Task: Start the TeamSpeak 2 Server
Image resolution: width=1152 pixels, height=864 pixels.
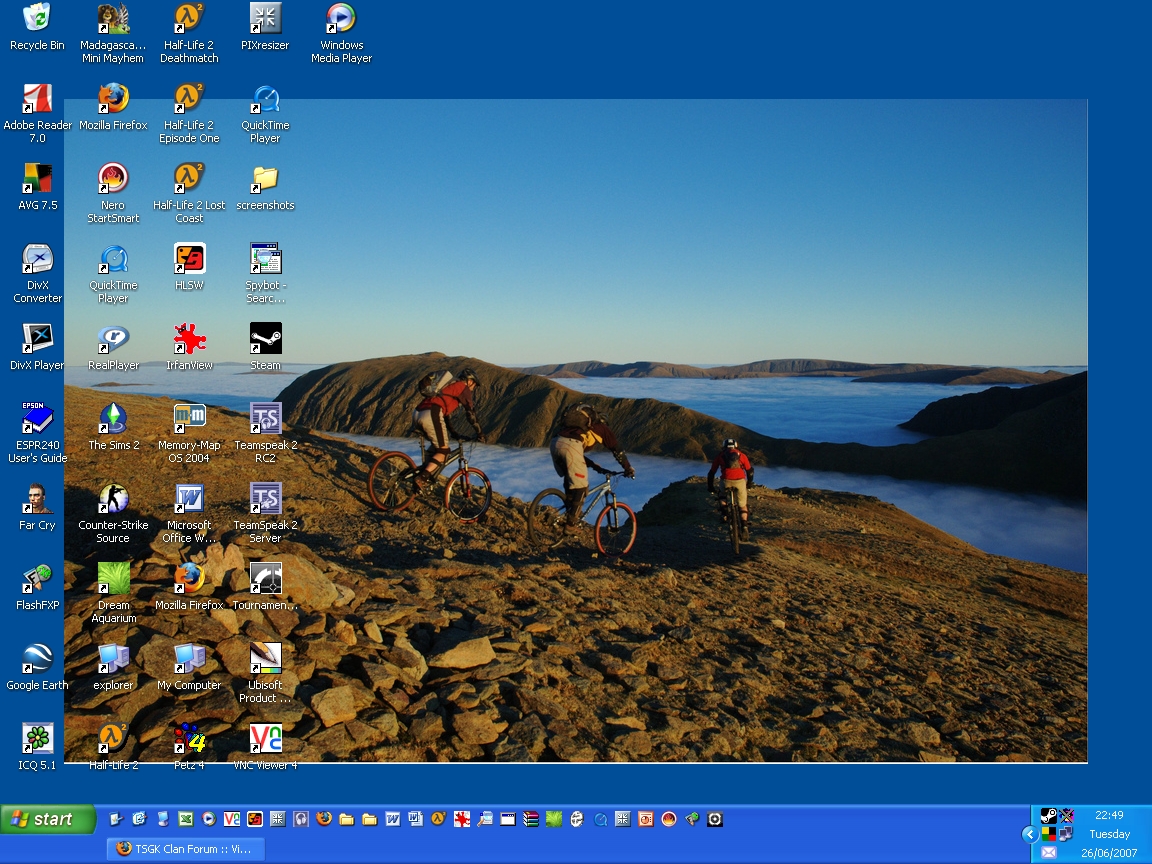Action: [265, 500]
